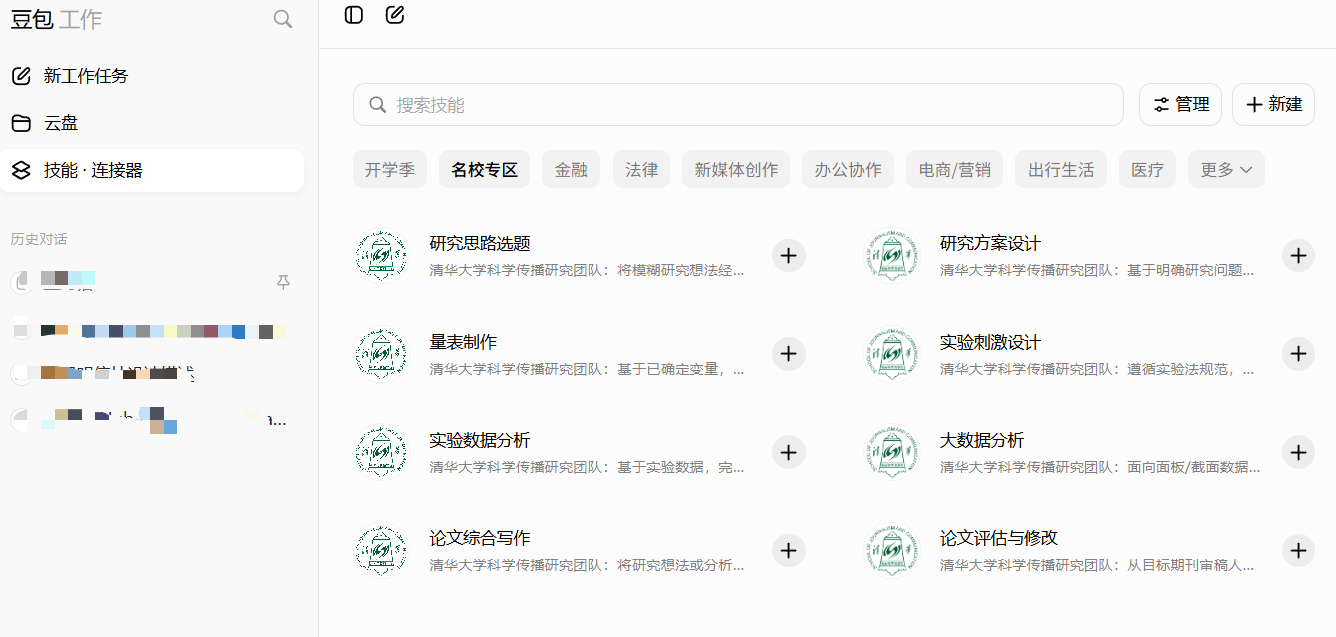1336x637 pixels.
Task: Expand the 更多 categories dropdown
Action: [1226, 170]
